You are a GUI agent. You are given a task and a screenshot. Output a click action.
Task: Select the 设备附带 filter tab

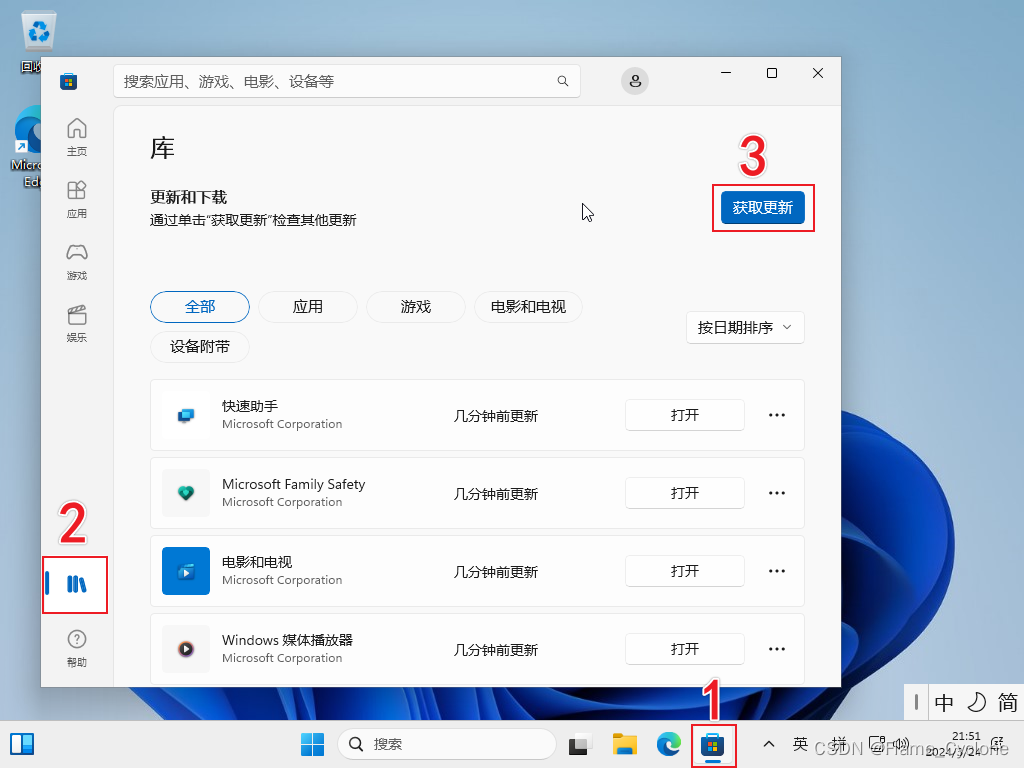click(200, 347)
